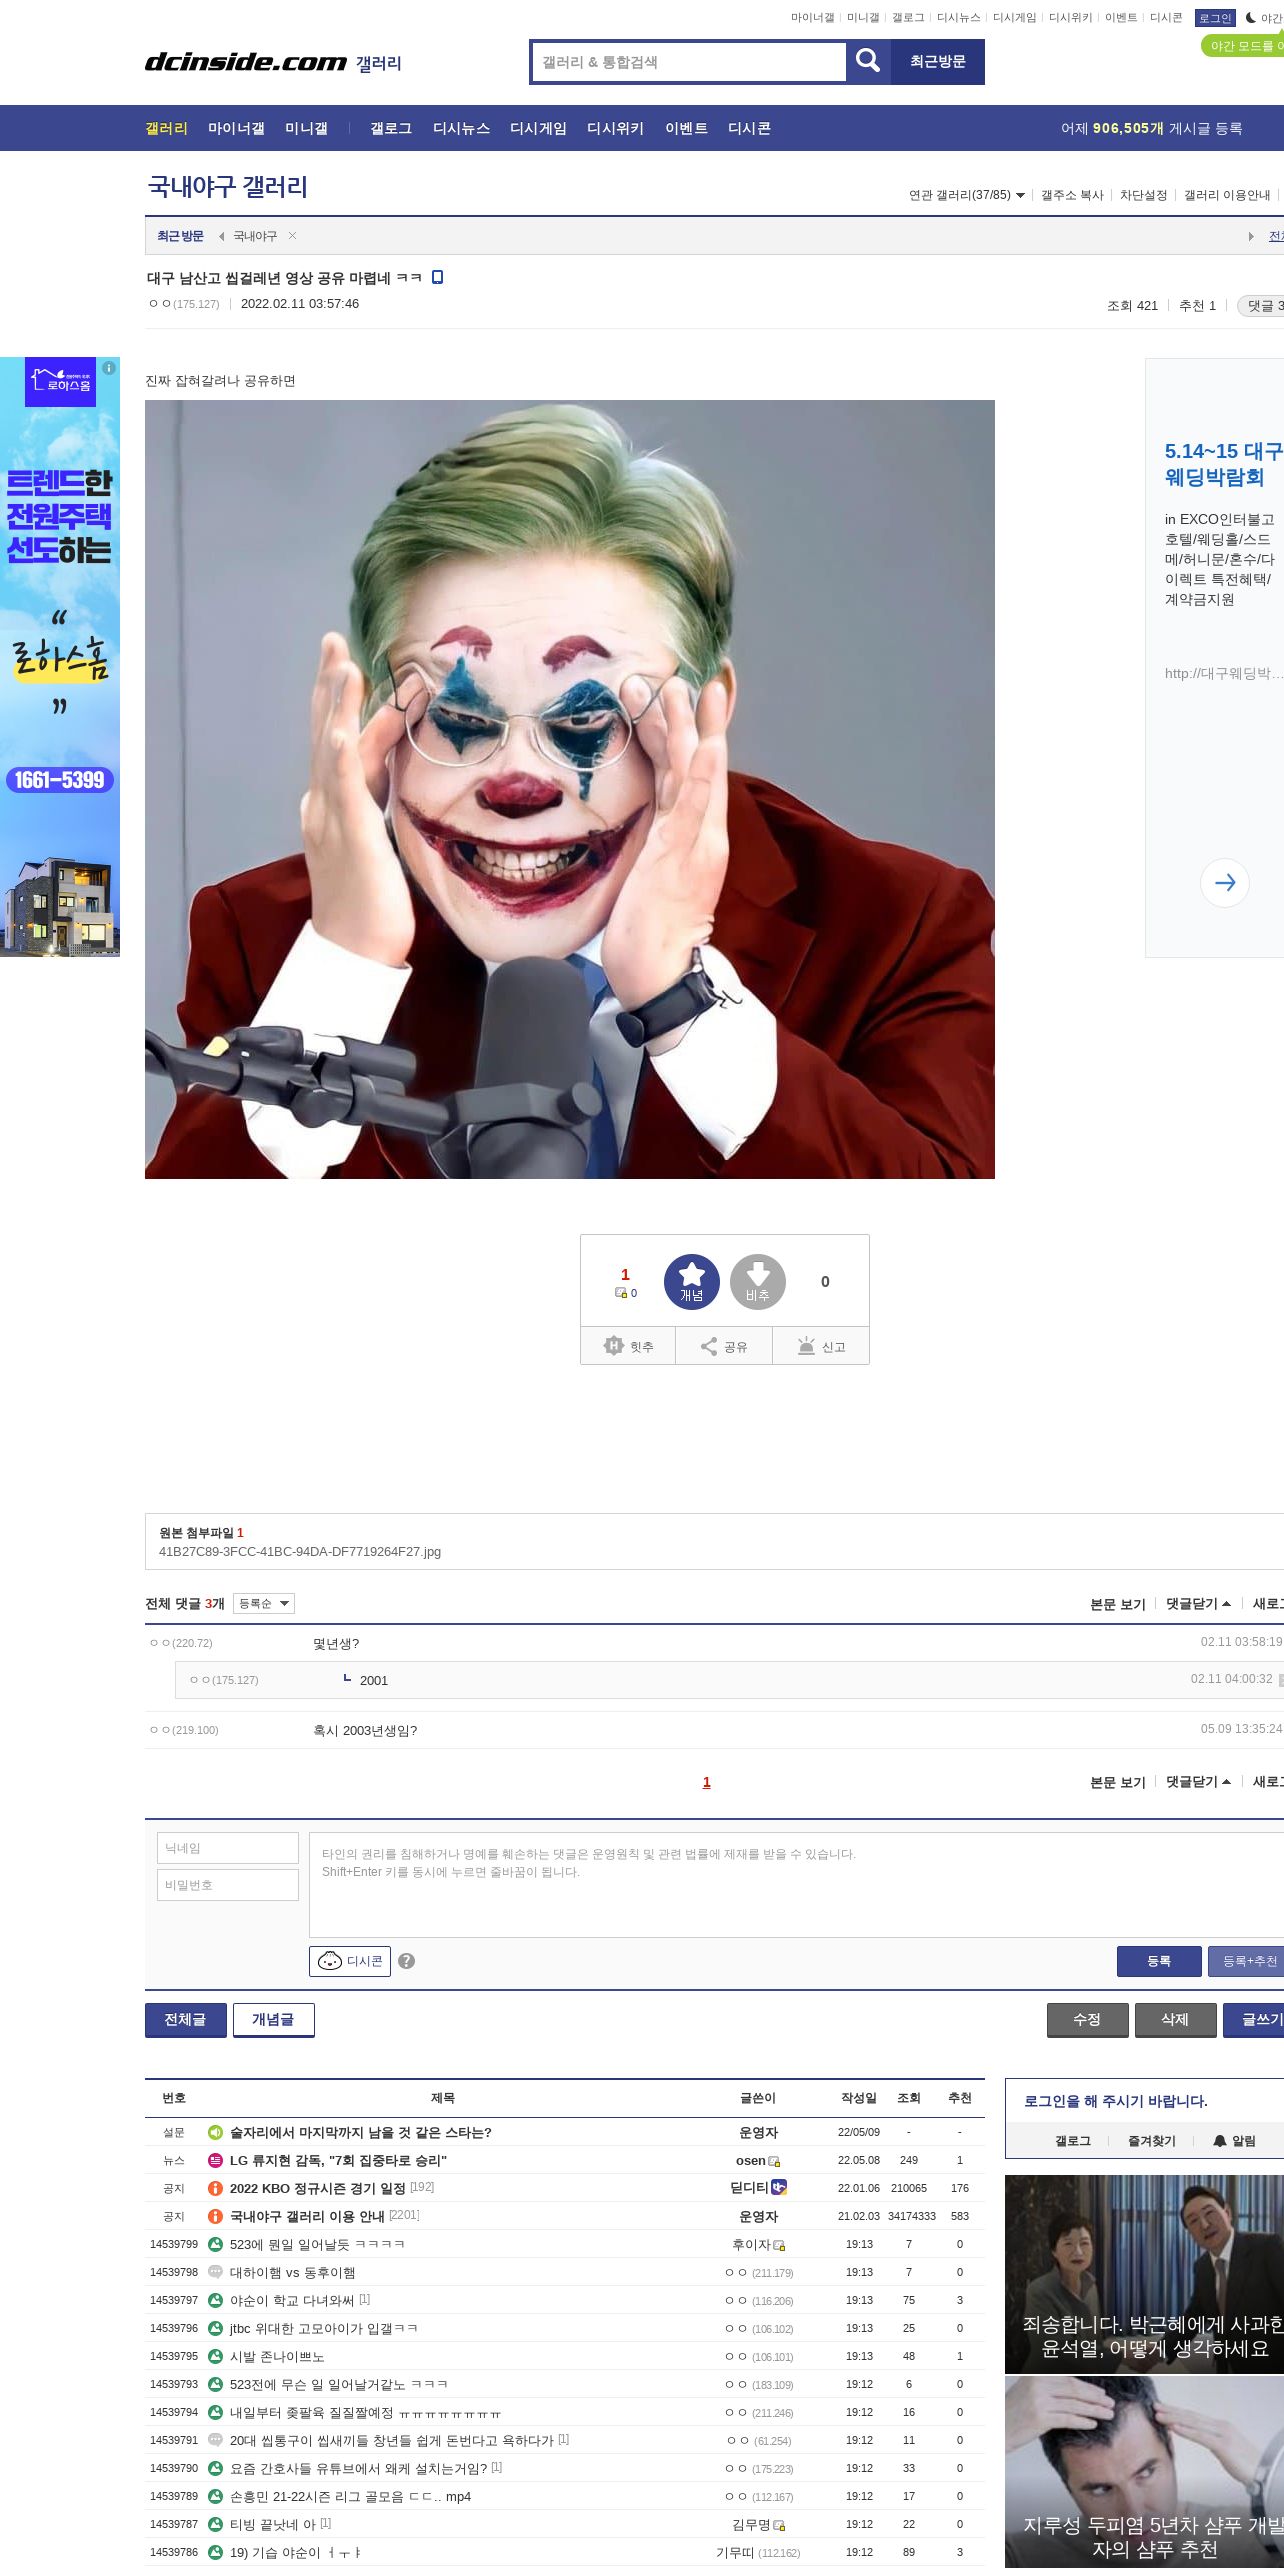Click notice icon of 2022 KBO 일정 row
The image size is (1284, 2568).
coord(215,2188)
